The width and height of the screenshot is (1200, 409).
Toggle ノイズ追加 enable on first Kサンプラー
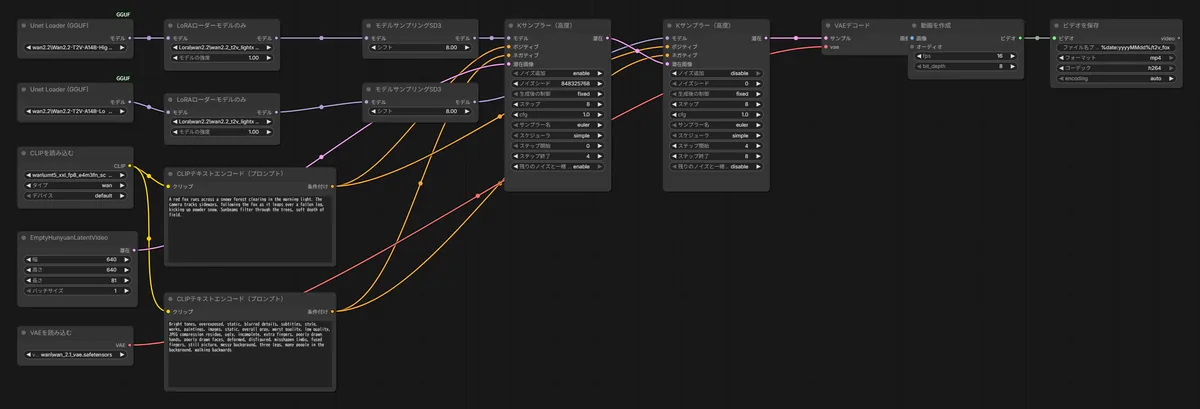[557, 74]
